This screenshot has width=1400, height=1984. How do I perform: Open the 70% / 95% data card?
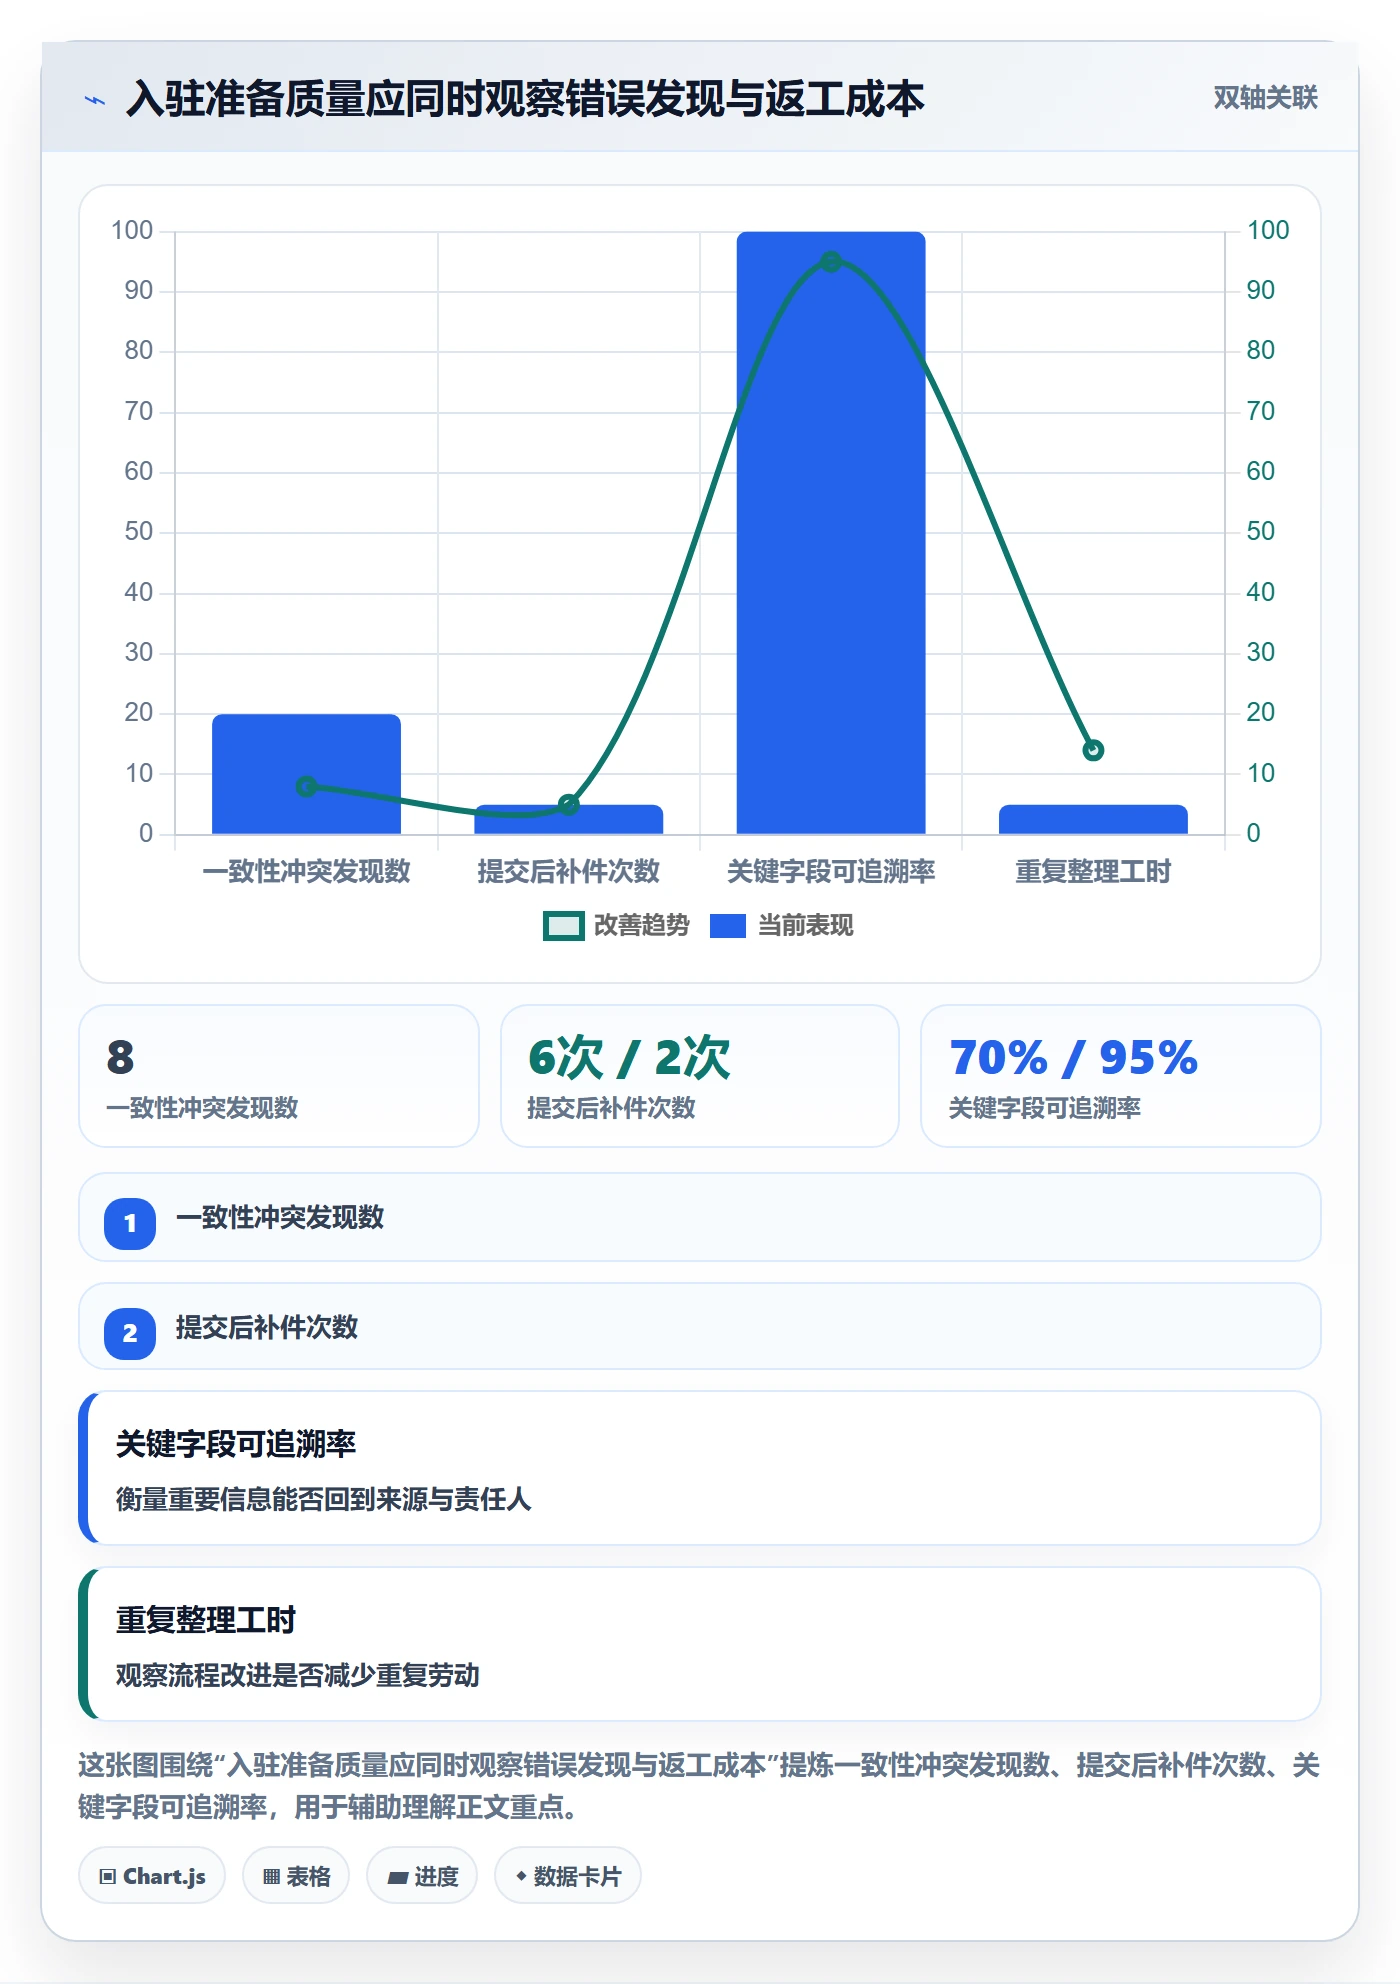point(1121,1076)
